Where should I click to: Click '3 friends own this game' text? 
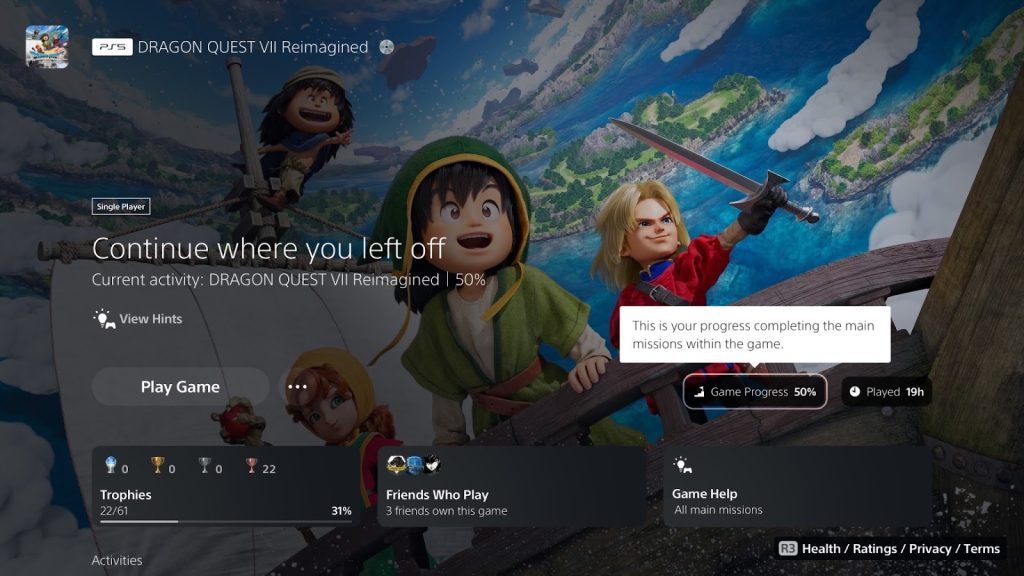click(447, 511)
